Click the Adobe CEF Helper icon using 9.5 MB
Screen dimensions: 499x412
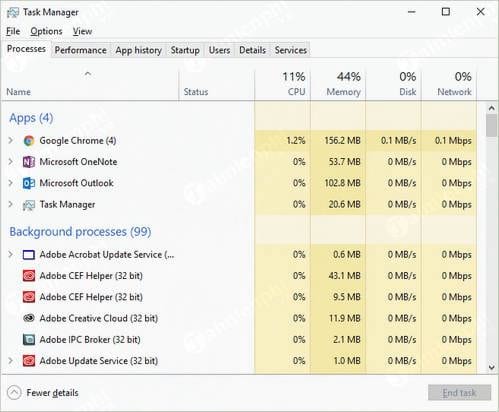pos(29,297)
